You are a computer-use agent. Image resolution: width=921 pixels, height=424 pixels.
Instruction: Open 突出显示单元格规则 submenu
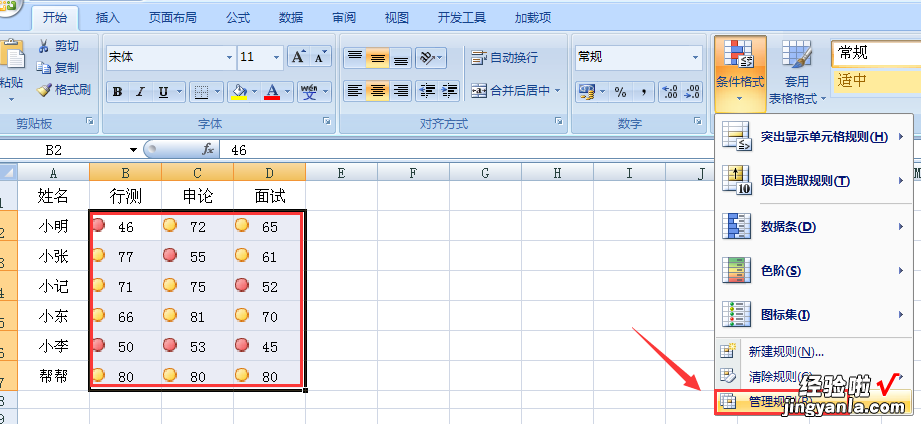pos(814,137)
